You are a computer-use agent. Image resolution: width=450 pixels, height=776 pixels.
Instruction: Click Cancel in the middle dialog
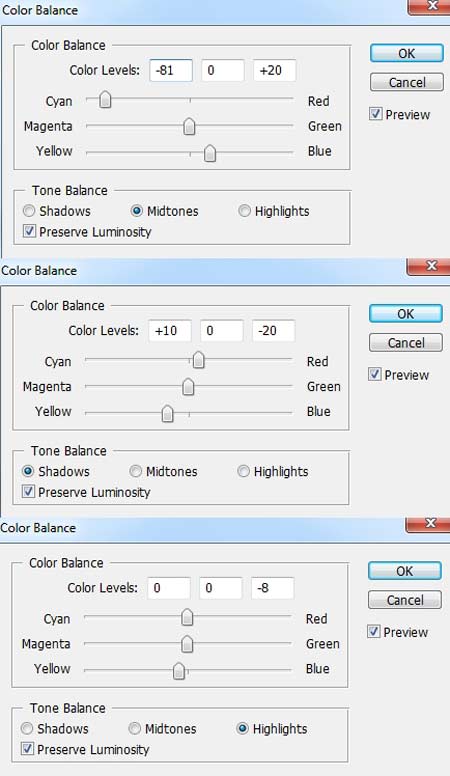(405, 342)
